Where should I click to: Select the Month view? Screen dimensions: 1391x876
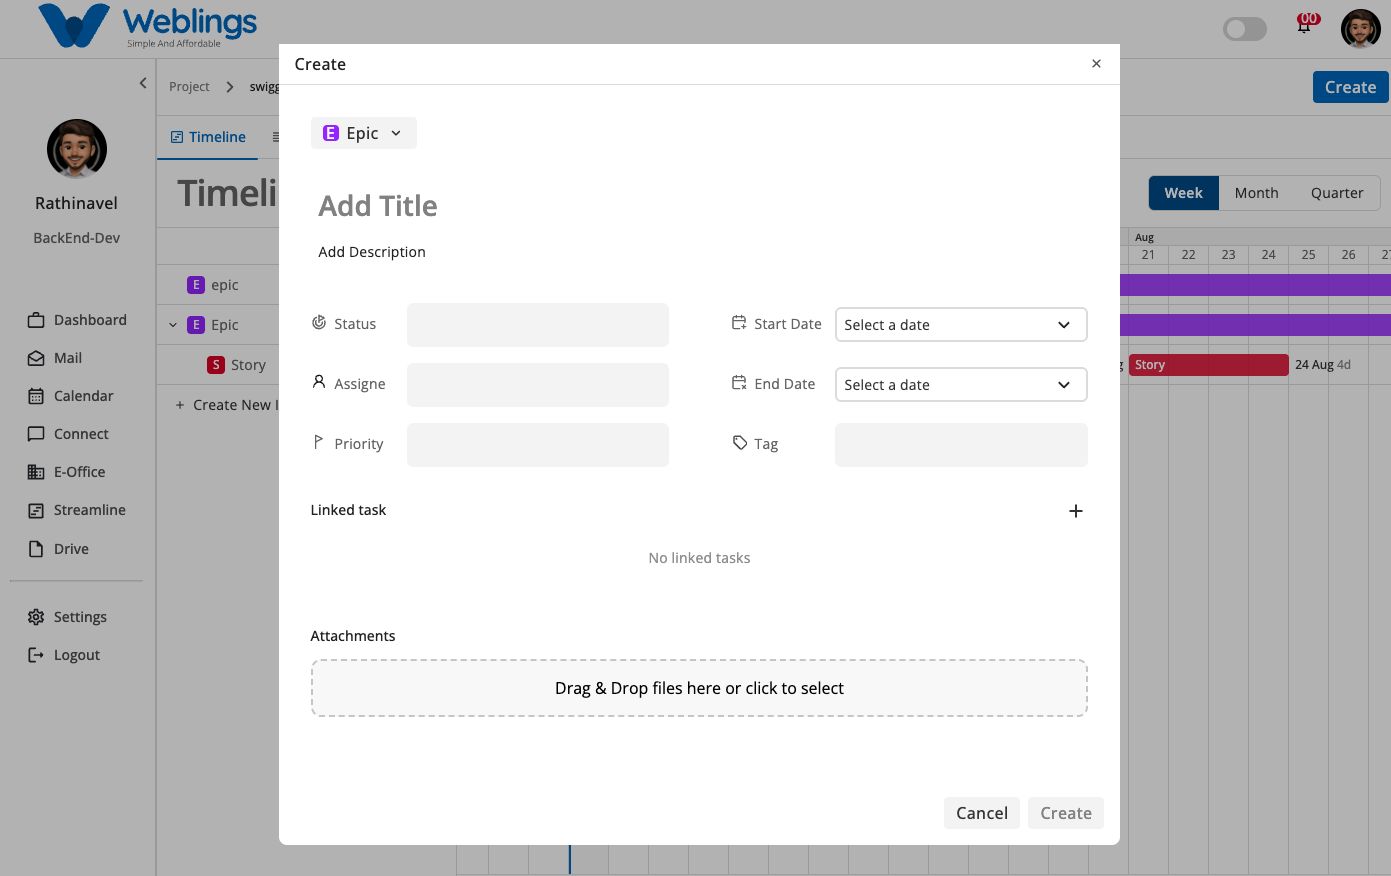[1256, 193]
